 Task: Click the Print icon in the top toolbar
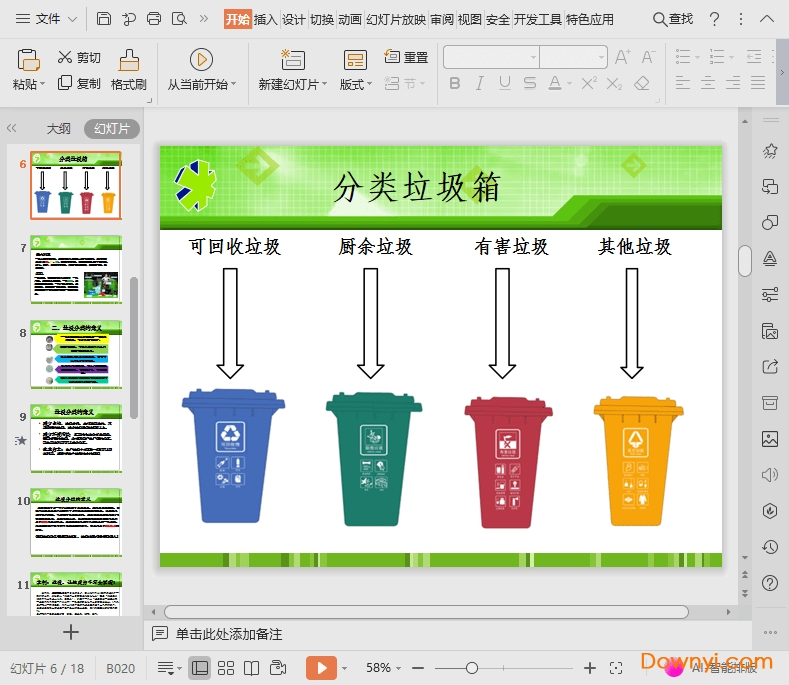pyautogui.click(x=154, y=19)
